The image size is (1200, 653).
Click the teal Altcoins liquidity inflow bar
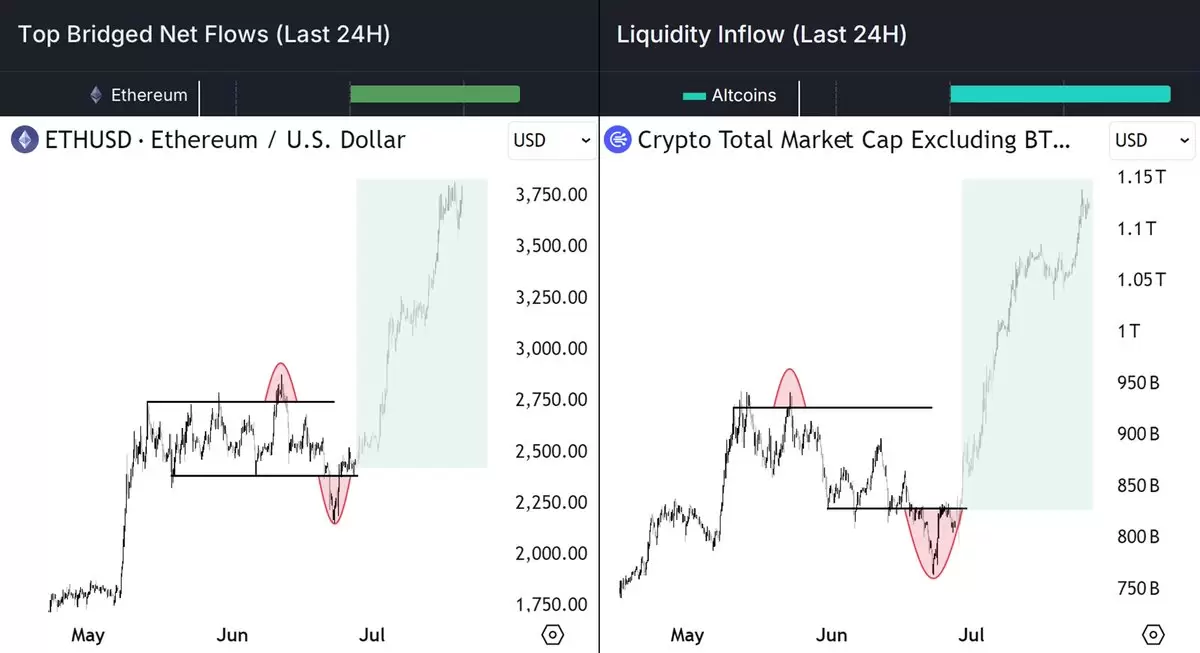[x=1060, y=94]
